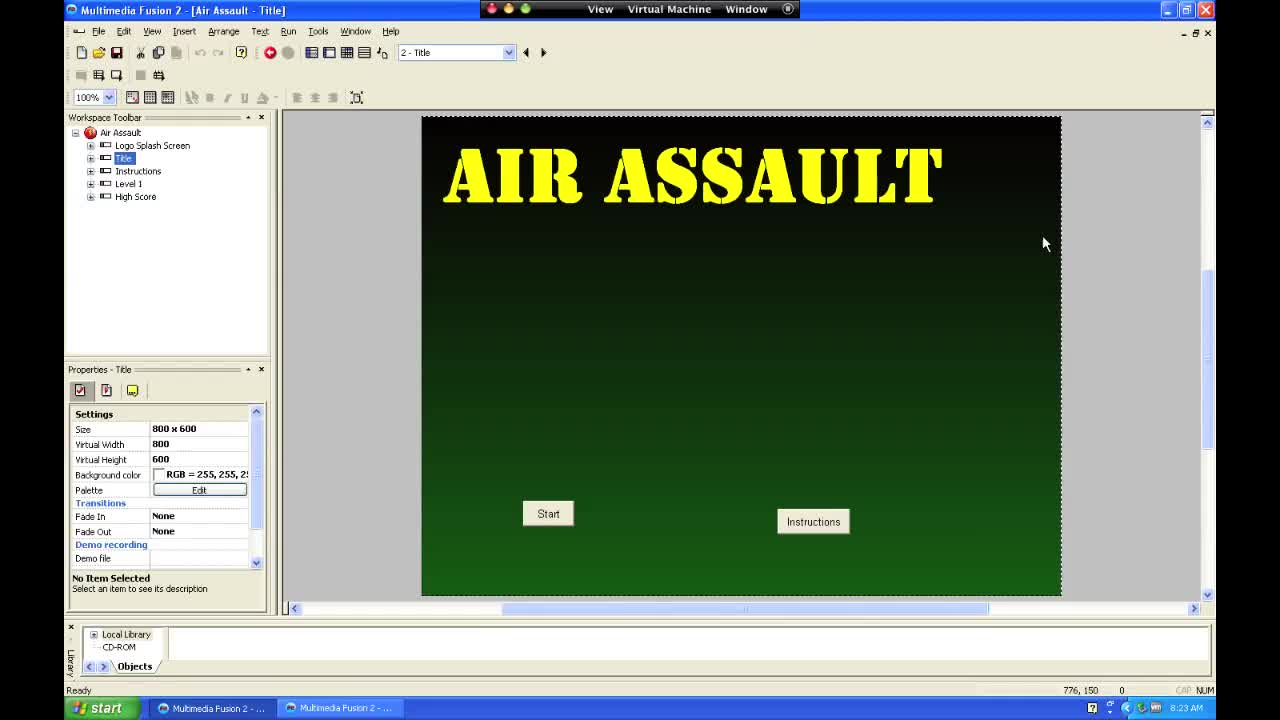This screenshot has width=1280, height=720.
Task: Open the Tools menu
Action: tap(318, 31)
